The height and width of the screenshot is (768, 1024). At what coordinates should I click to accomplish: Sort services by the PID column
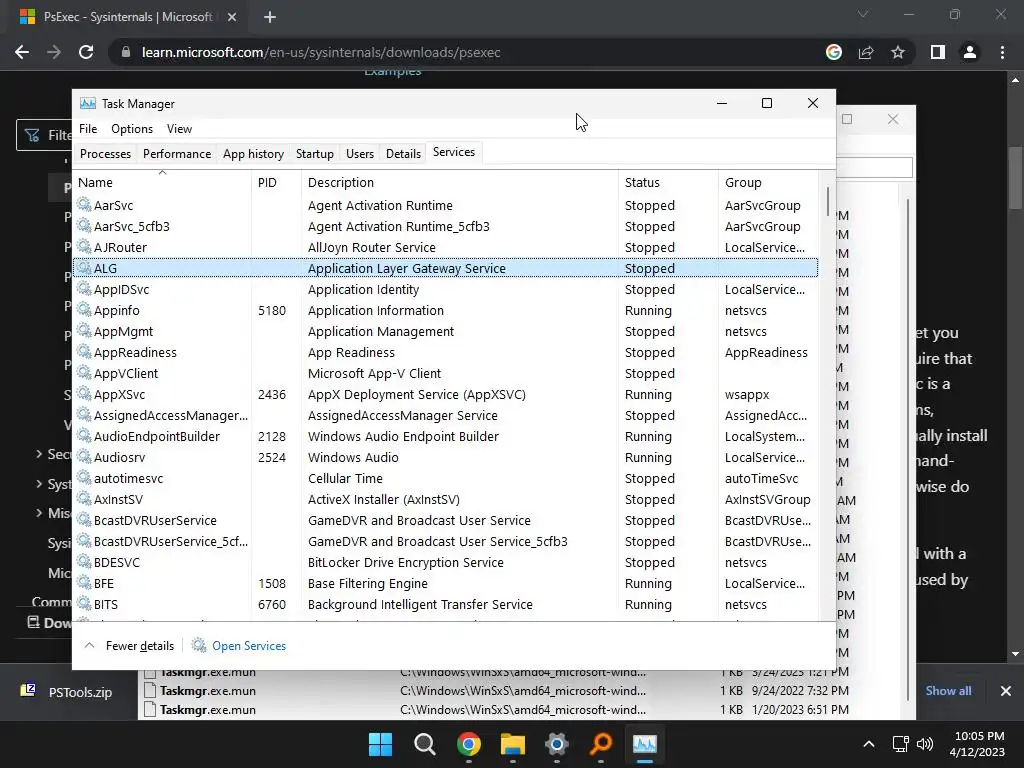point(276,182)
